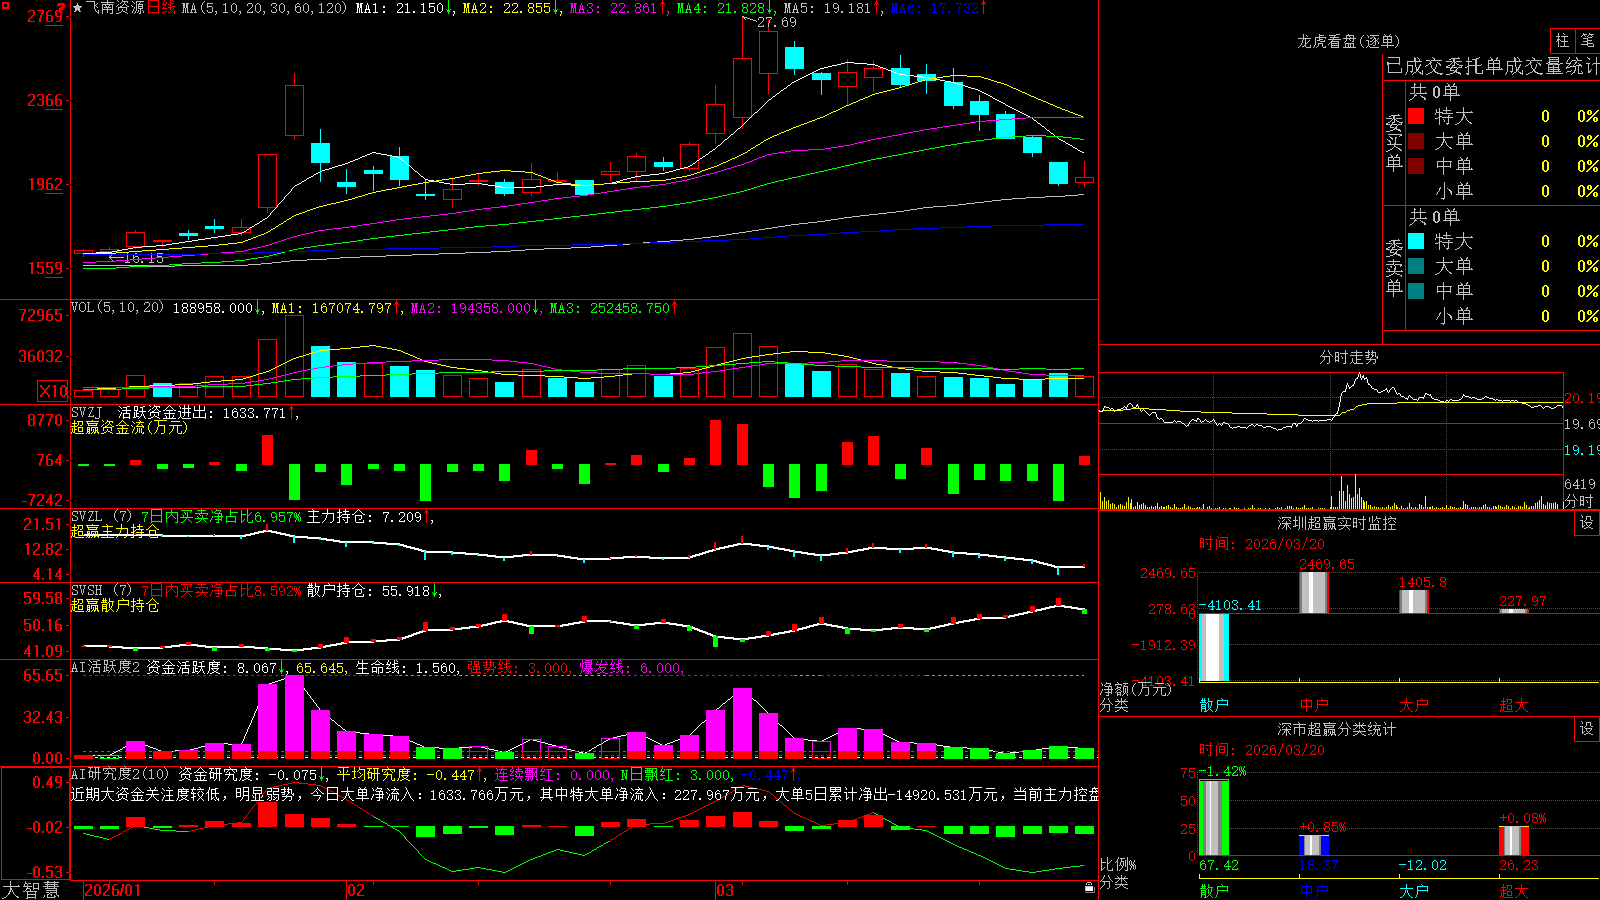Click the 超赢资金流(万元) label
This screenshot has width=1600, height=900.
coord(129,427)
